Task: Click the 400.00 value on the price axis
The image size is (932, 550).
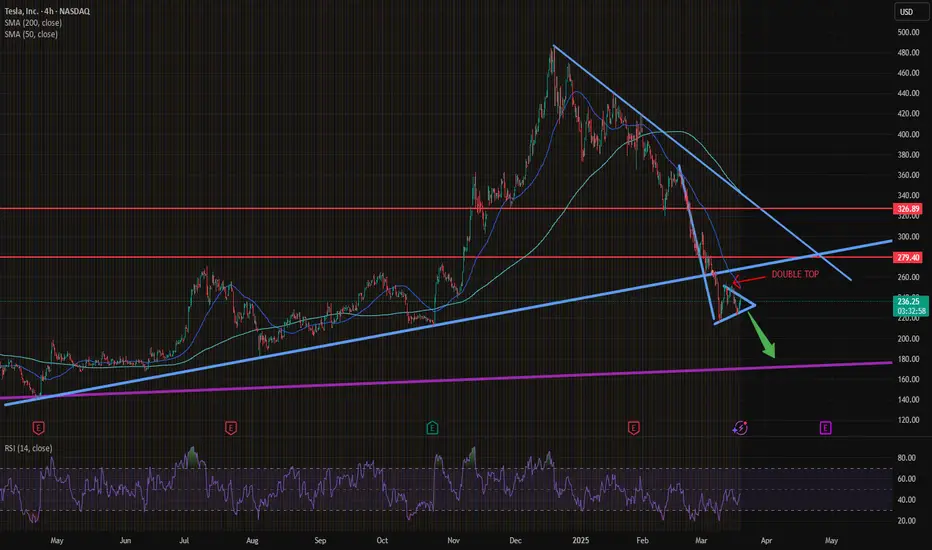Action: pyautogui.click(x=908, y=134)
